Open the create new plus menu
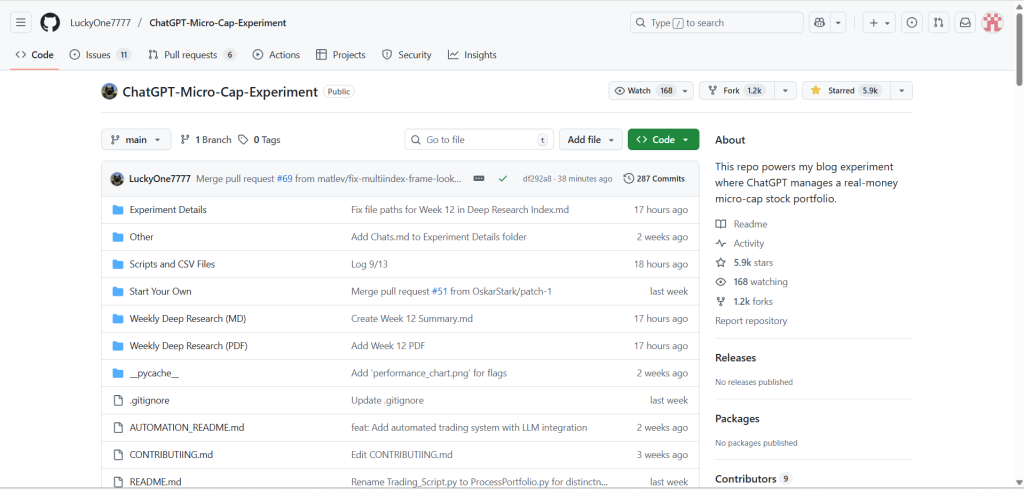 pyautogui.click(x=880, y=23)
